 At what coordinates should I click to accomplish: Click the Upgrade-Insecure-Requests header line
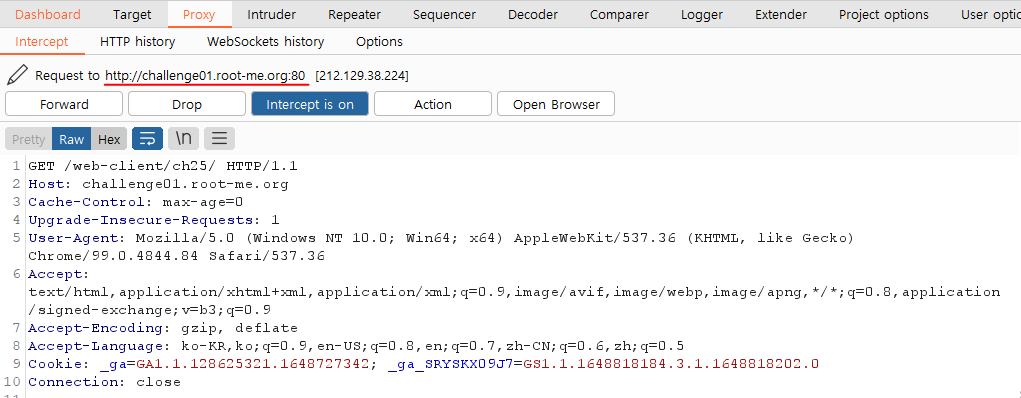154,220
